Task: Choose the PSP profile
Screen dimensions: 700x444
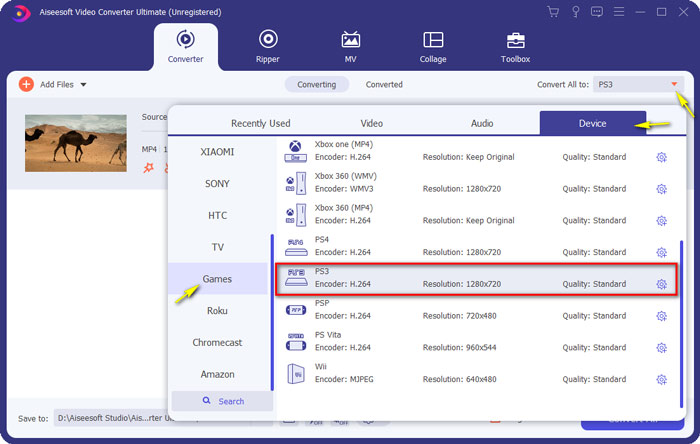Action: [x=476, y=310]
